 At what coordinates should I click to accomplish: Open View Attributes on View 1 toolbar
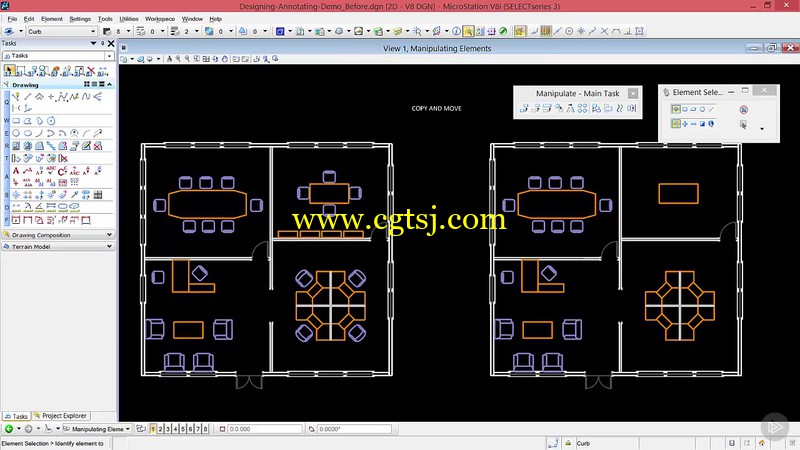pos(124,59)
